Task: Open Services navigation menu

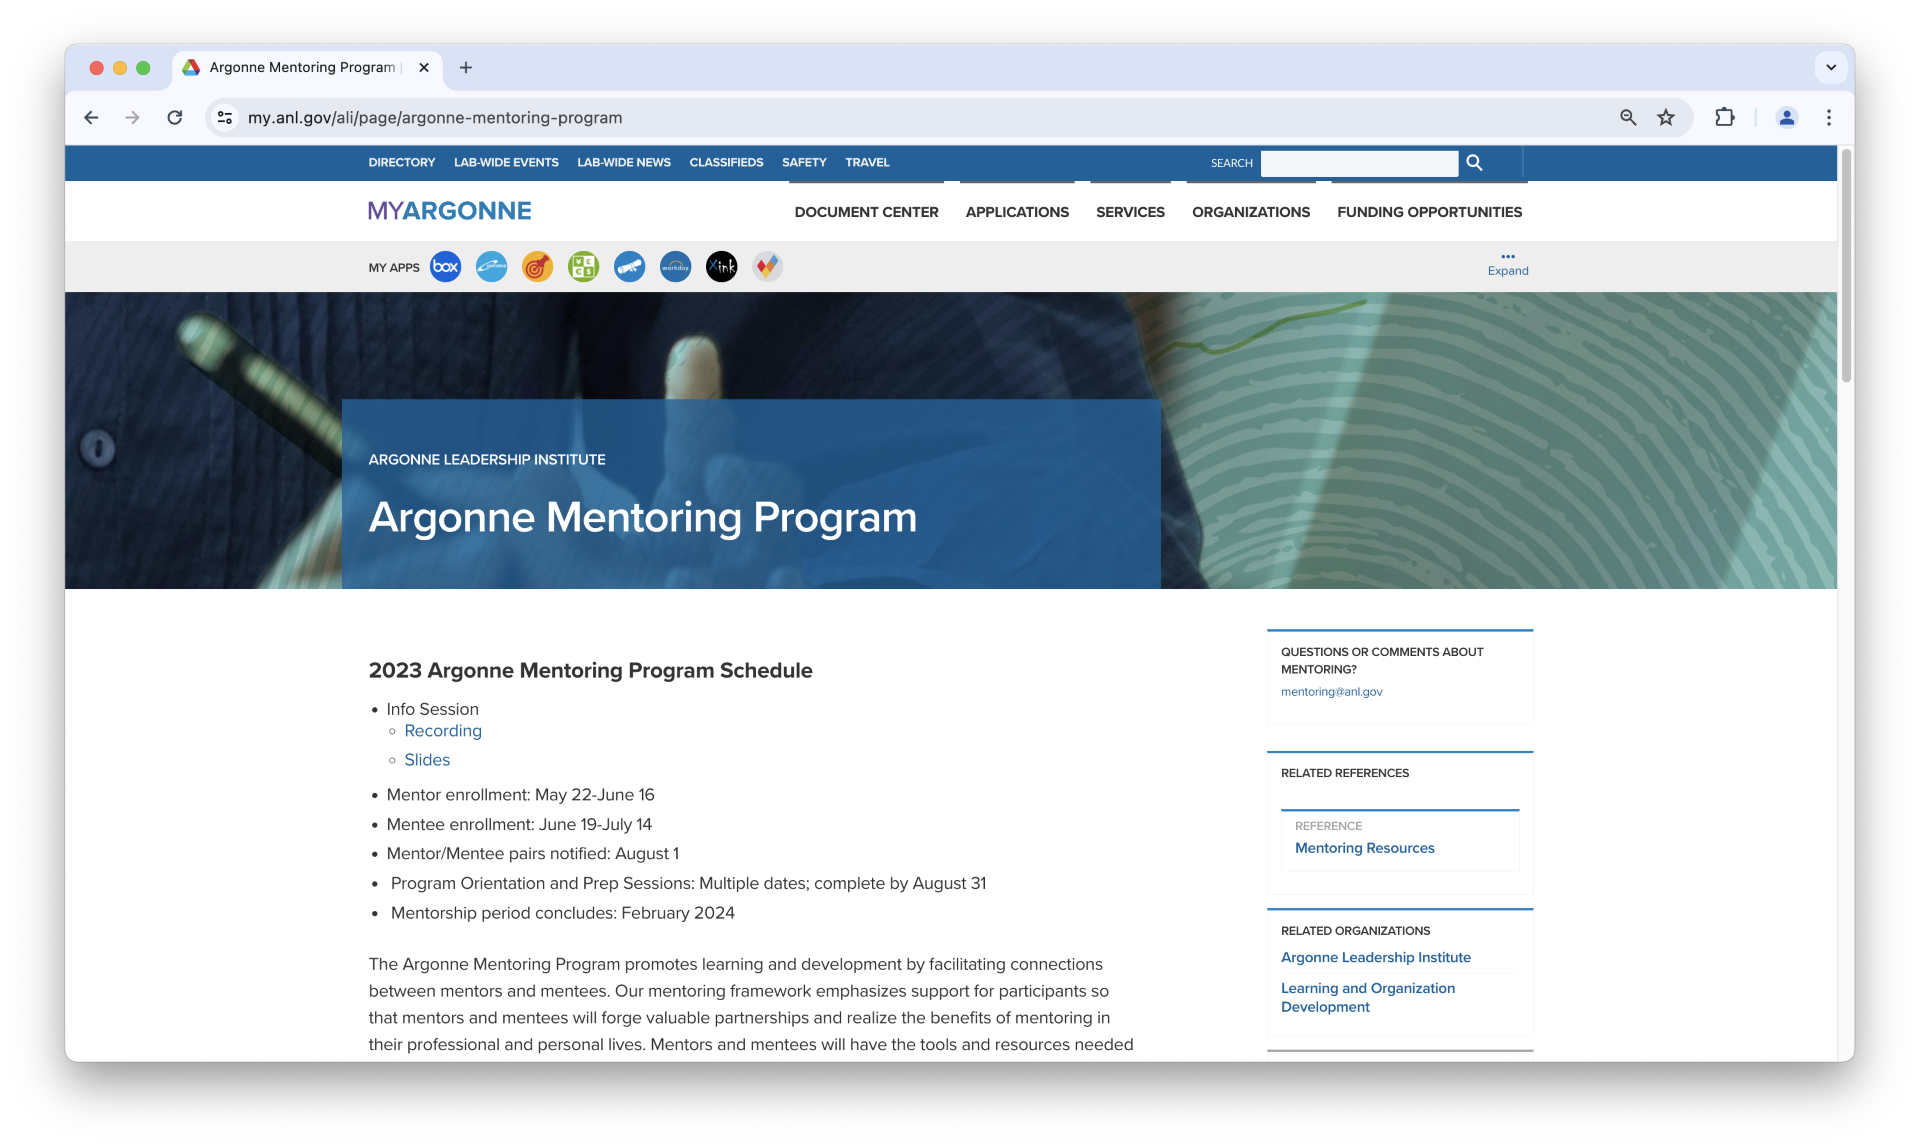Action: (x=1130, y=212)
